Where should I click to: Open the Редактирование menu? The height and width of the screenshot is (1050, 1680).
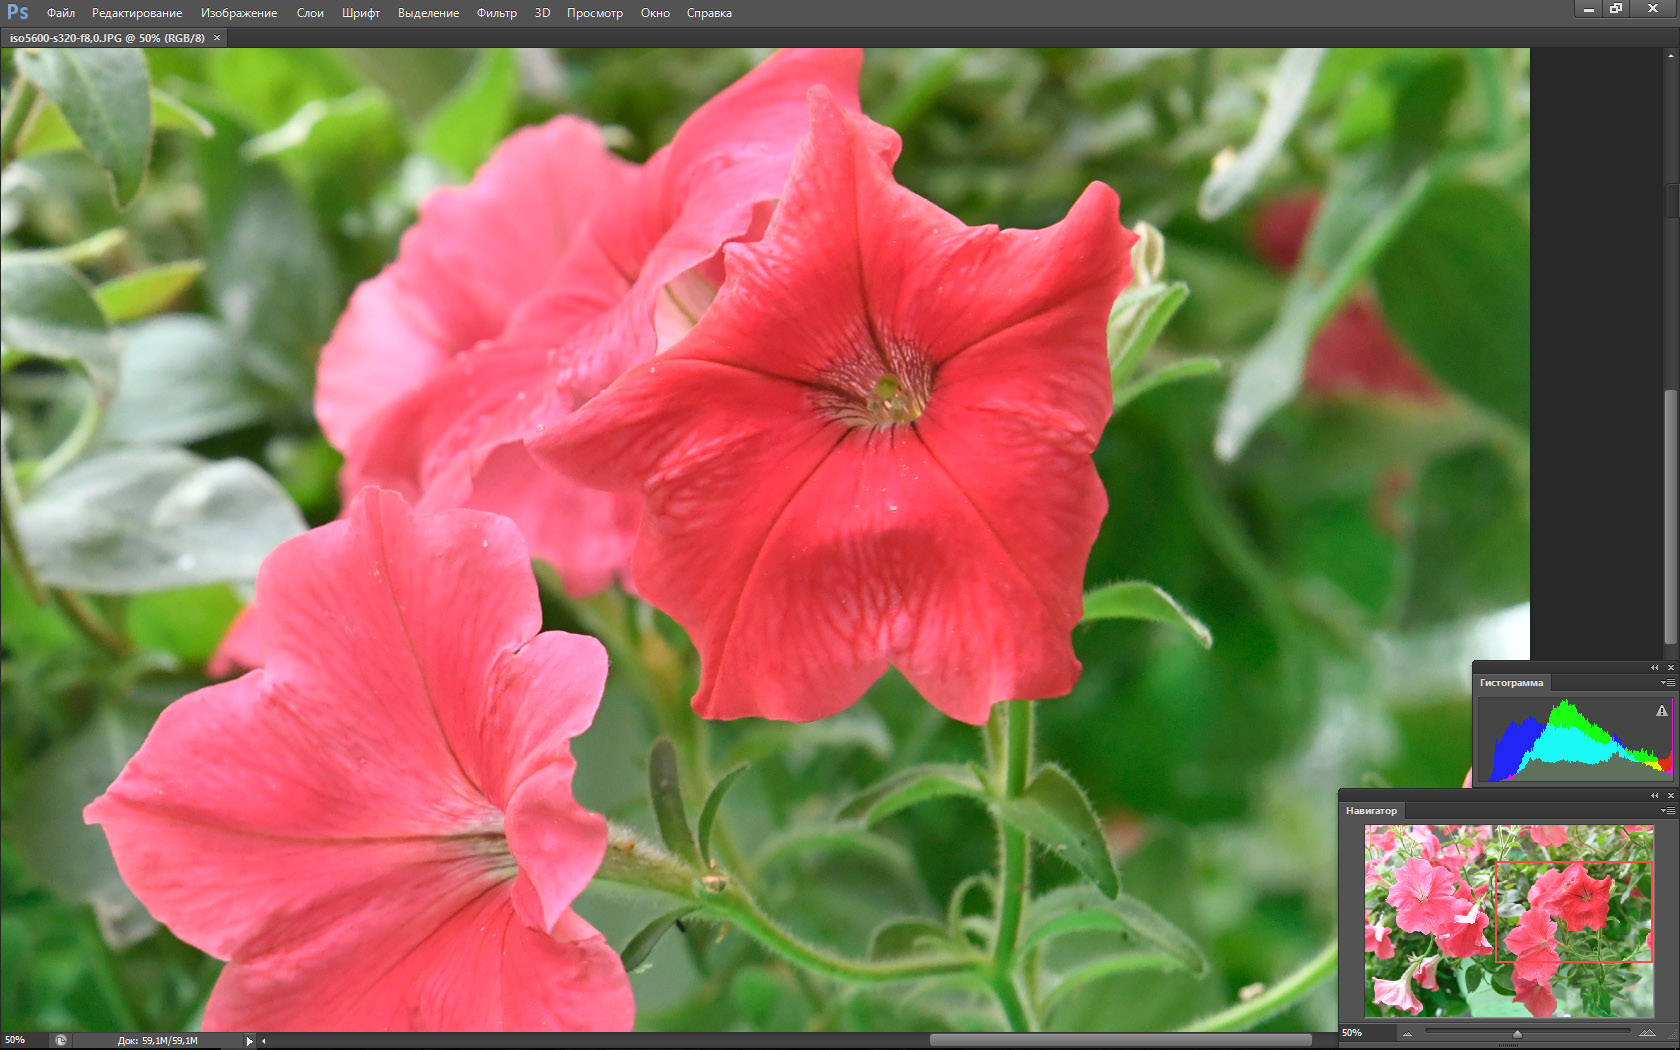click(x=137, y=13)
